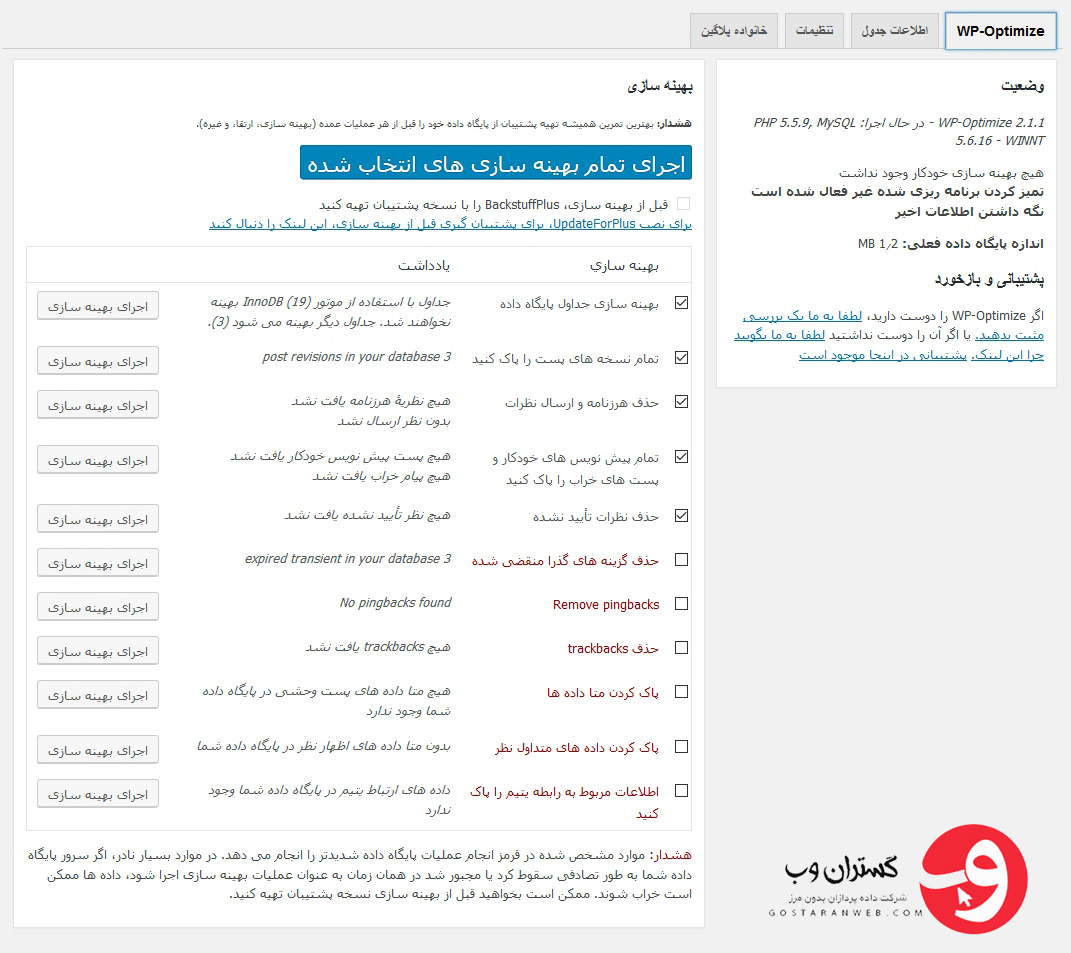The height and width of the screenshot is (953, 1071).
Task: Check the Remove pingbacks checkbox
Action: tap(681, 604)
